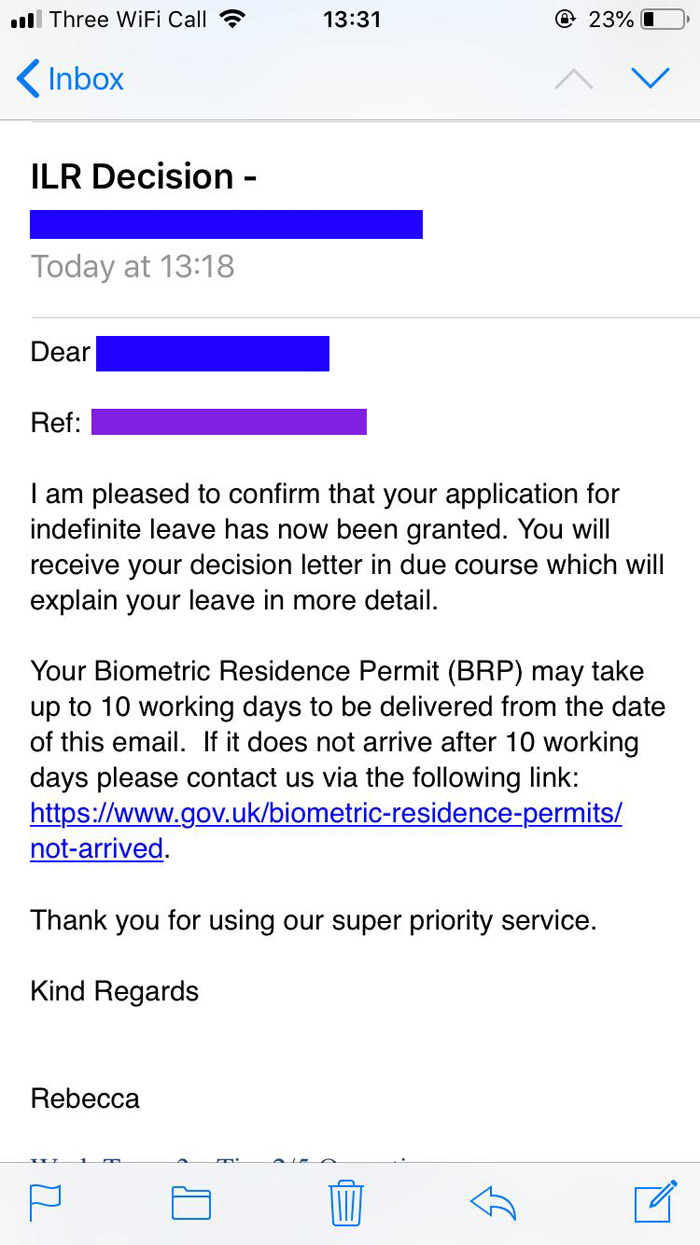
Task: Open the gov.uk biometric-residence-permits link
Action: pos(326,813)
